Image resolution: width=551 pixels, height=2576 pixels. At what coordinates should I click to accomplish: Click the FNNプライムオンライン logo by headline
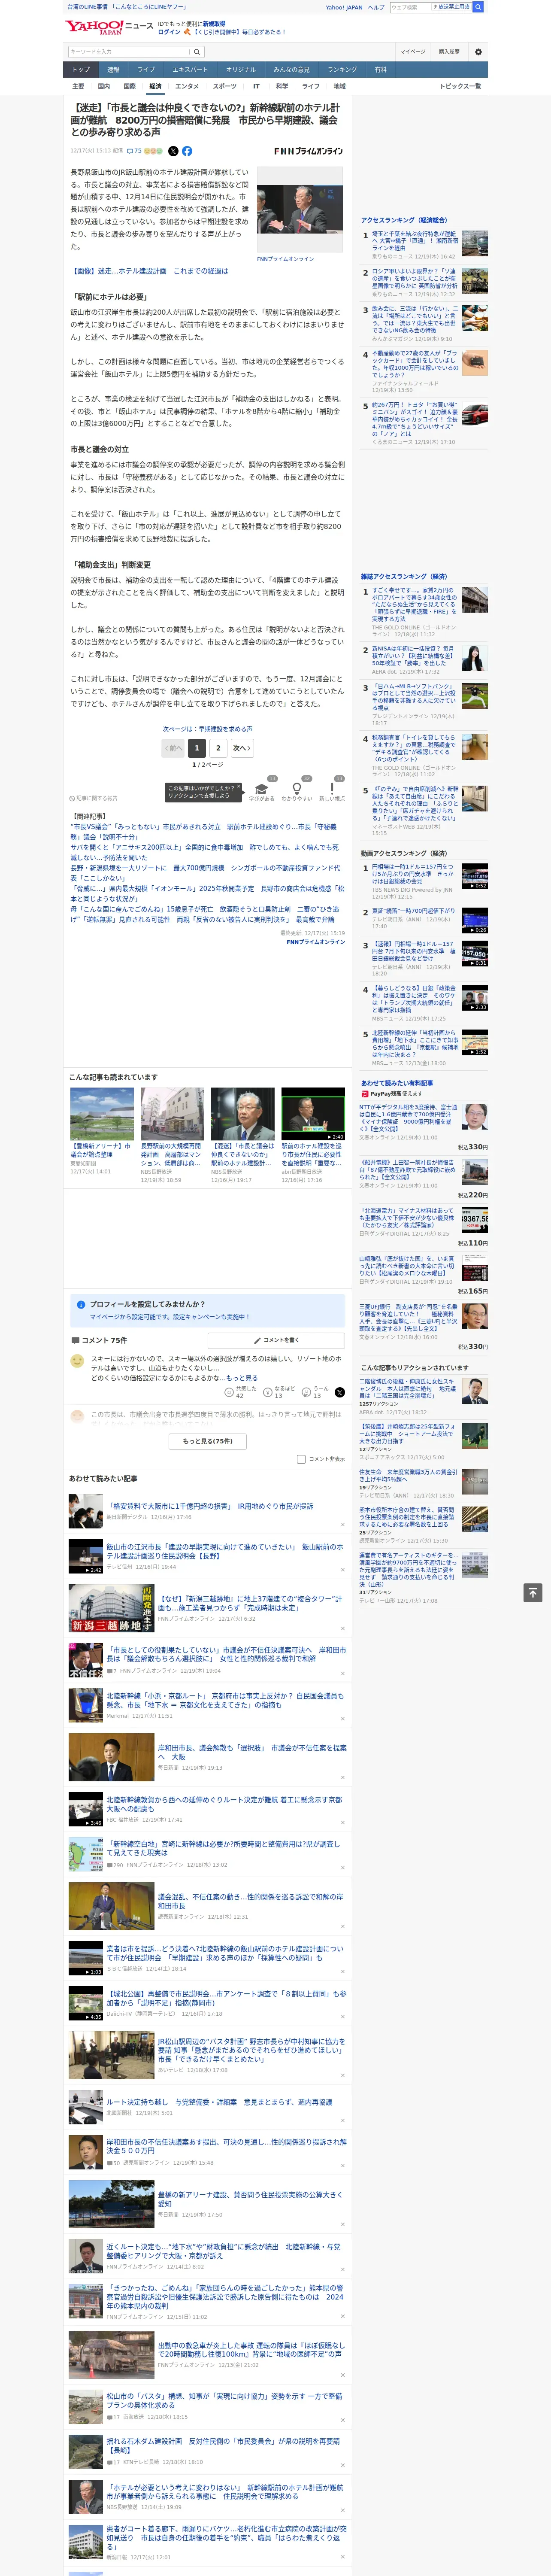tap(308, 152)
